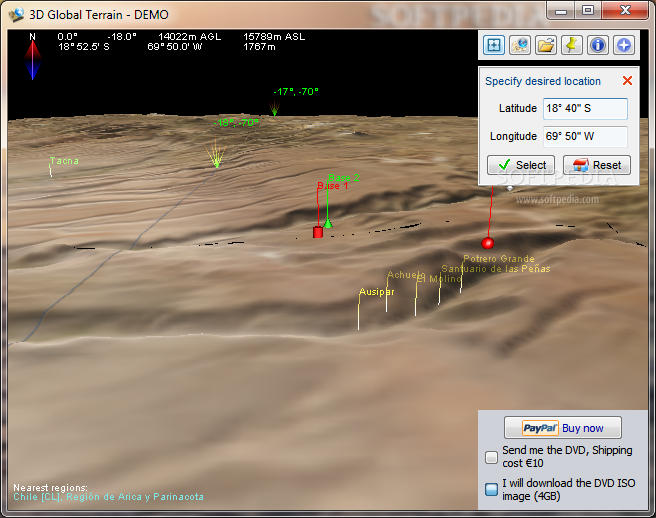Click the 15789m ASL altitude readout
The height and width of the screenshot is (518, 656).
pyautogui.click(x=274, y=37)
